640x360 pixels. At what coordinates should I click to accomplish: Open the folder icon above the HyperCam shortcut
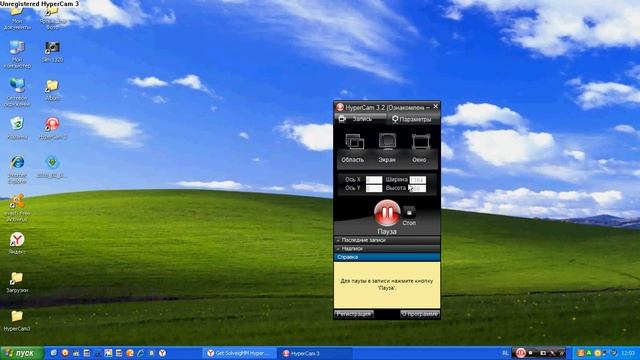[52, 90]
